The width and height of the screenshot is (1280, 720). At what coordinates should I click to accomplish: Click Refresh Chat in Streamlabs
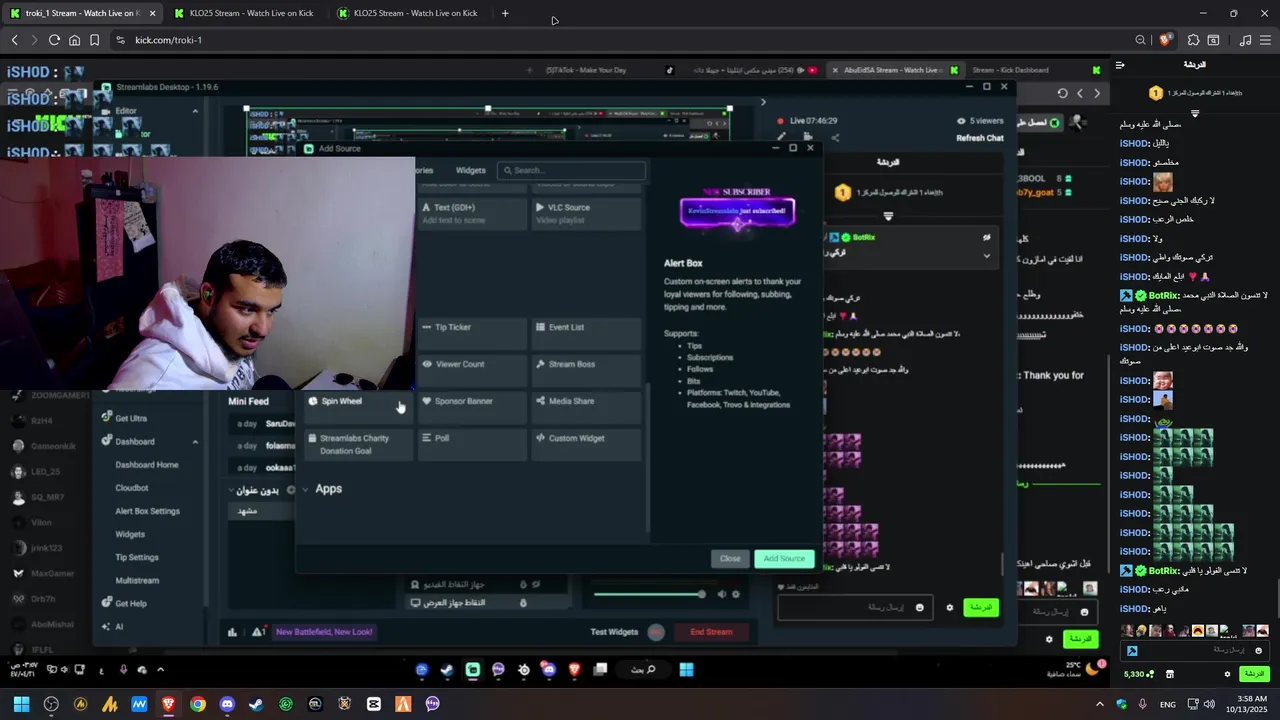click(979, 138)
